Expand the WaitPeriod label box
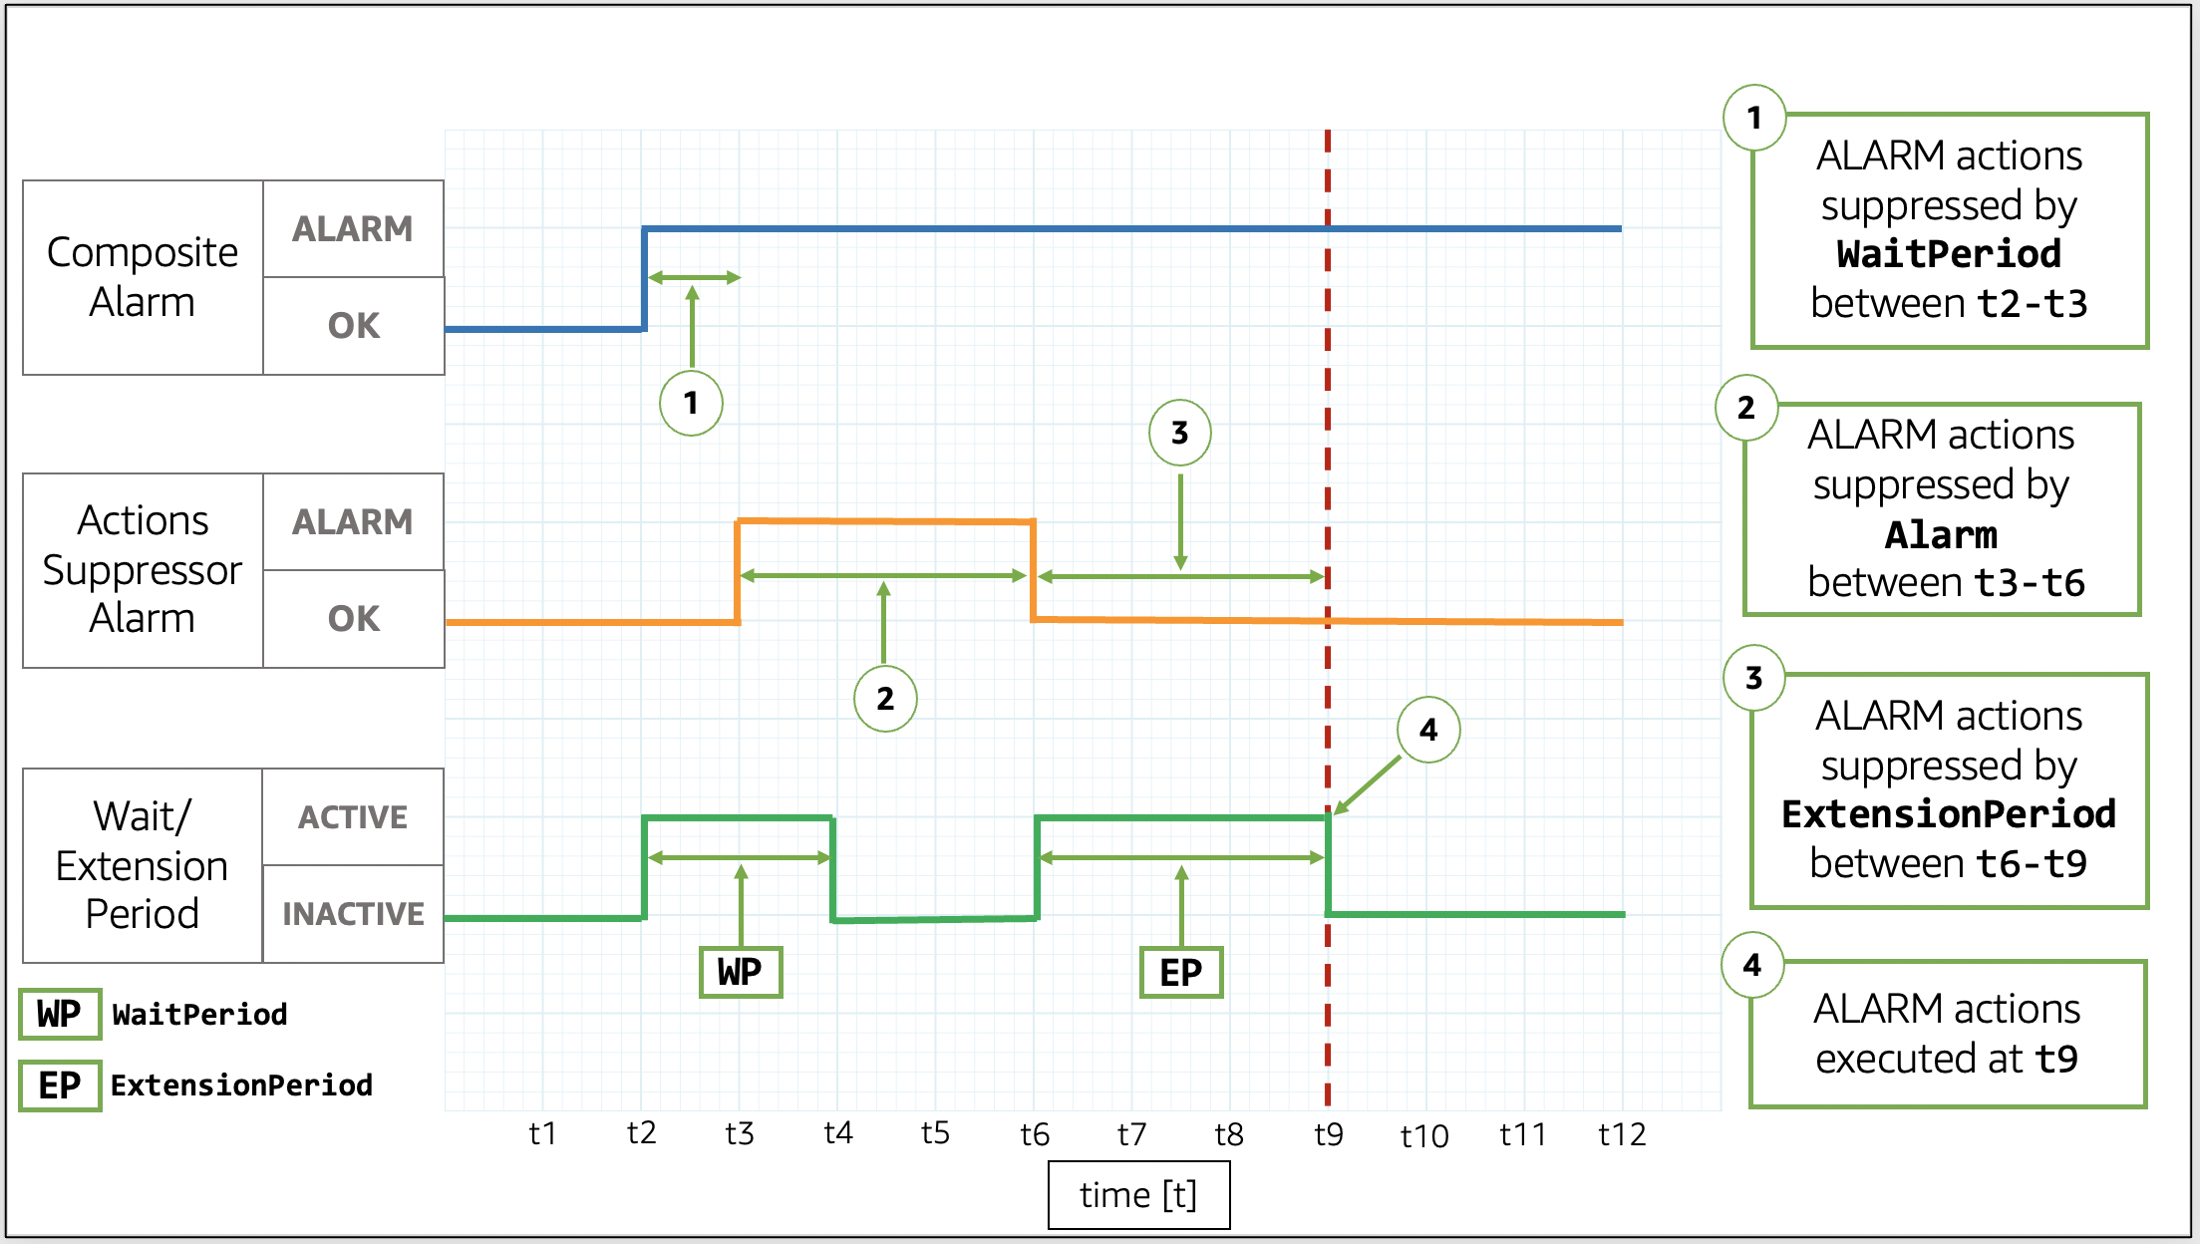The height and width of the screenshot is (1244, 2200). point(742,973)
